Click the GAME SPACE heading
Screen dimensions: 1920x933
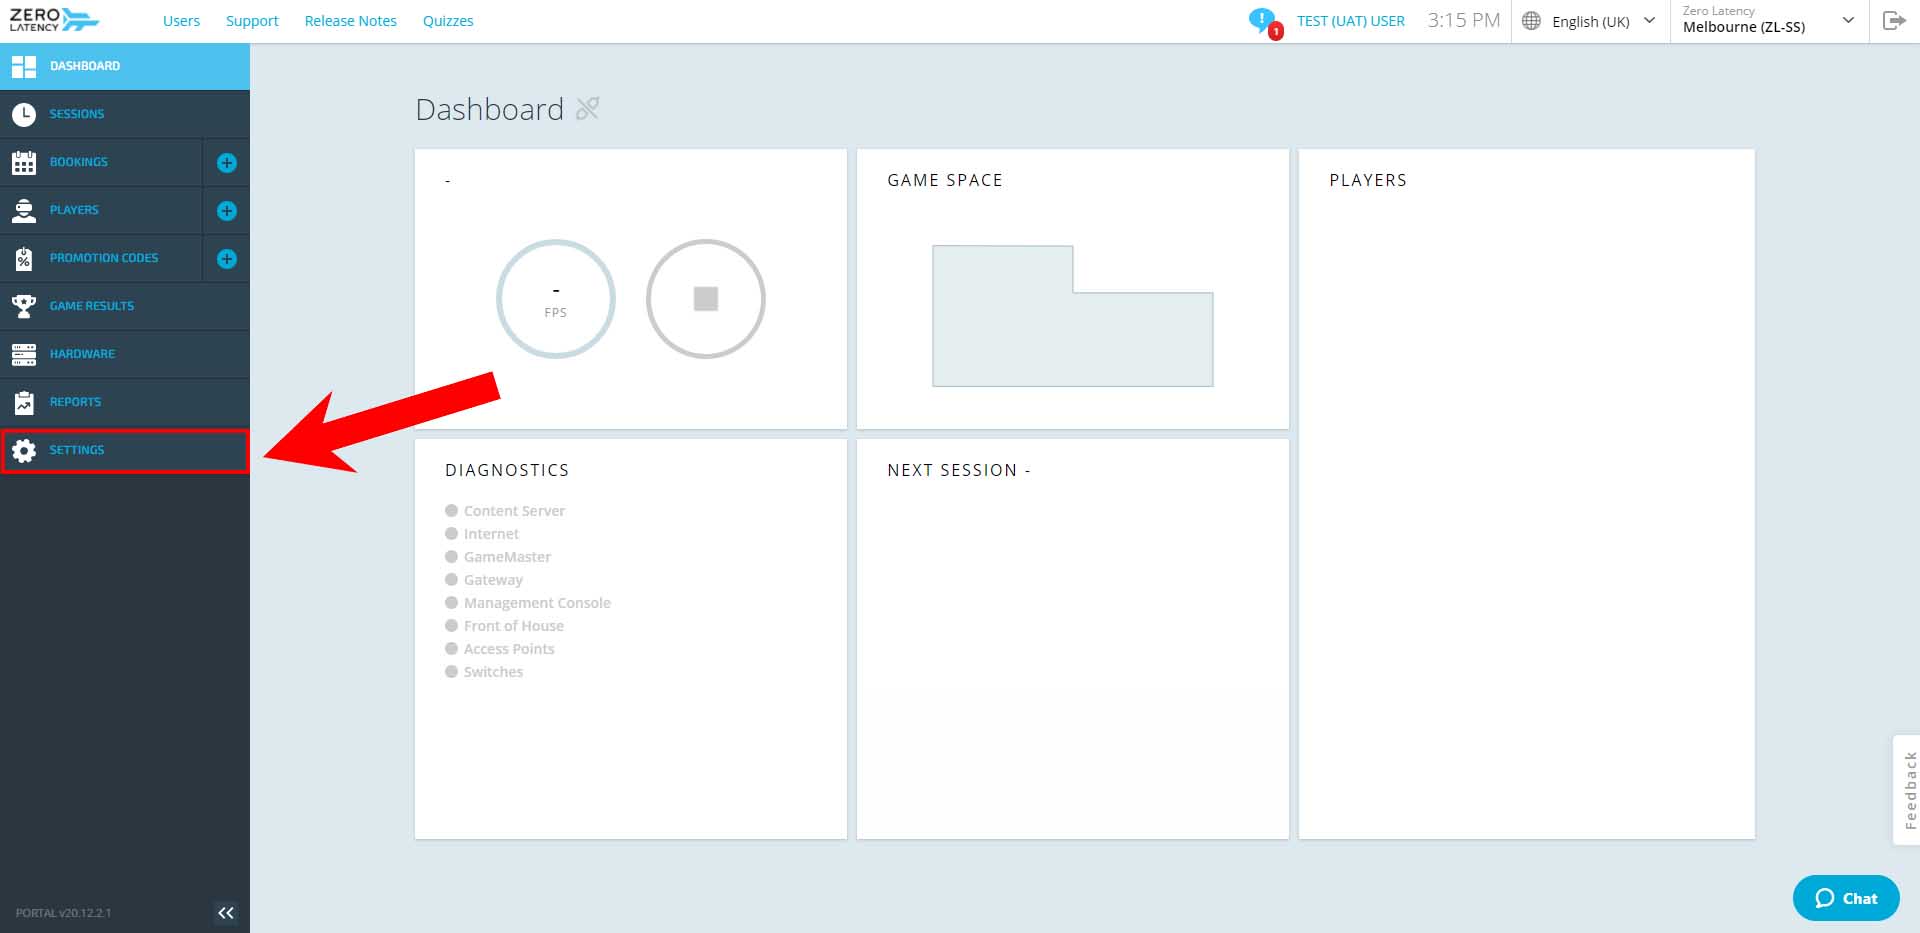click(945, 180)
